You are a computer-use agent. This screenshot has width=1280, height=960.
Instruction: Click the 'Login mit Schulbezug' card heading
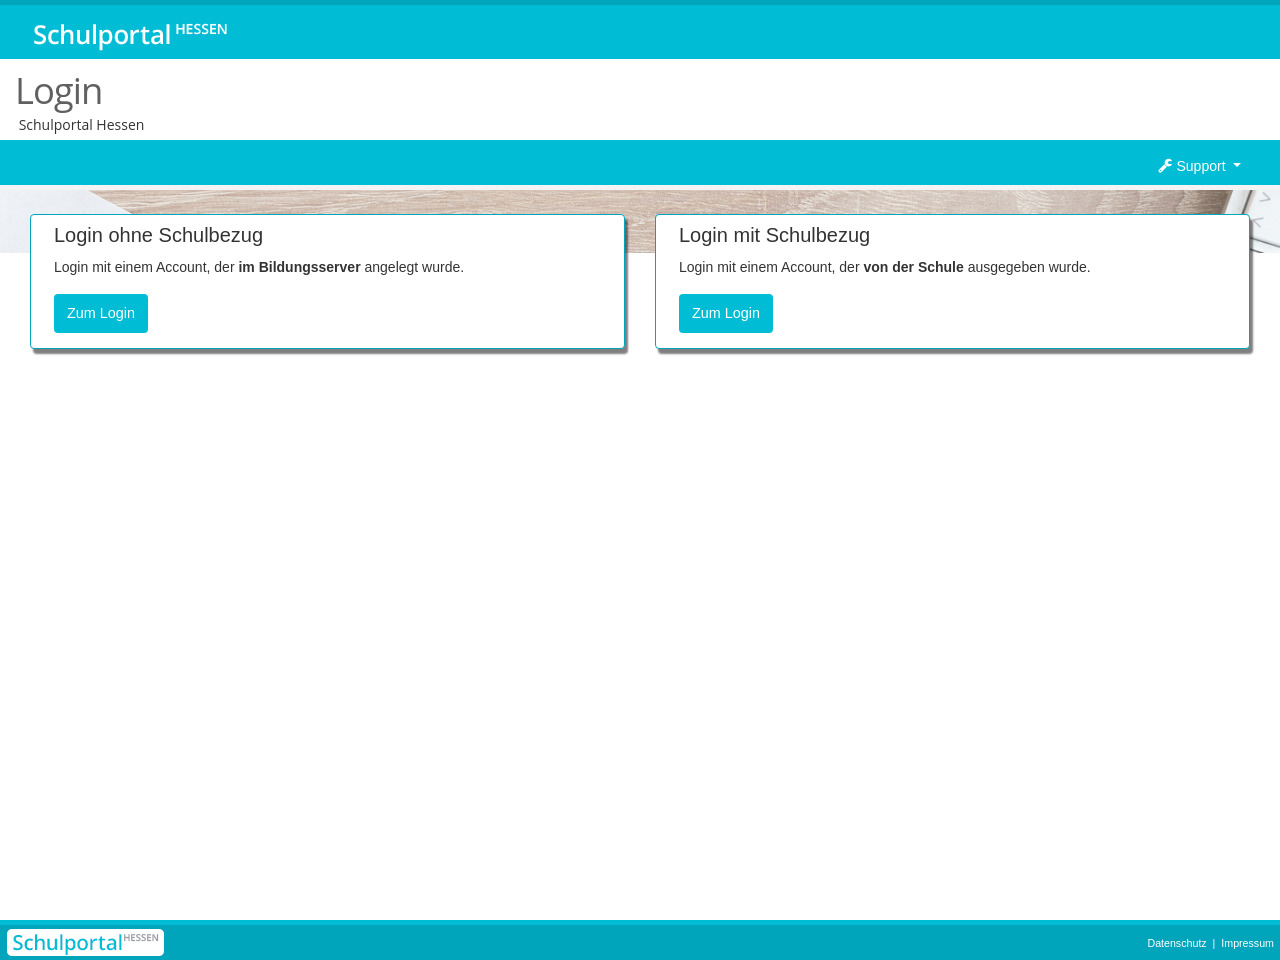[774, 235]
